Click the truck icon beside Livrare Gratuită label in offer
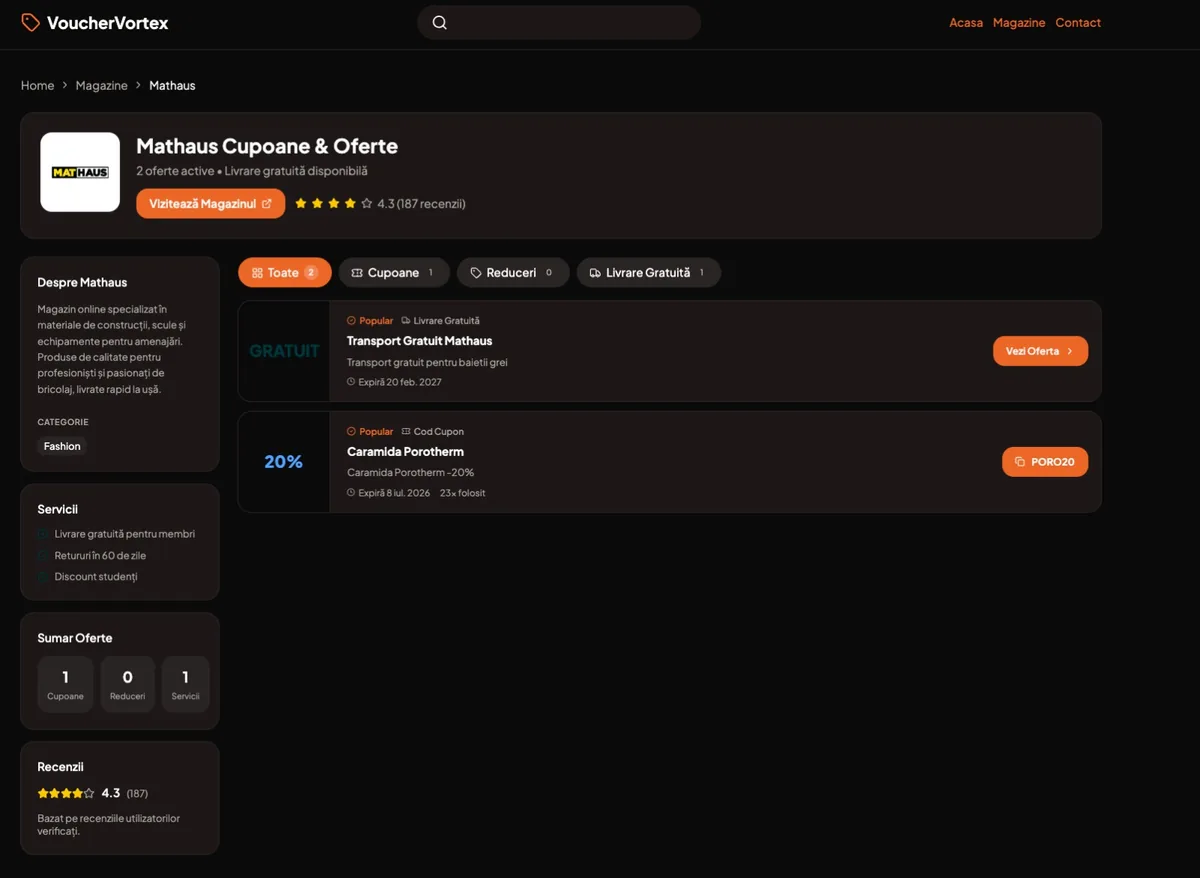The width and height of the screenshot is (1200, 878). tap(406, 321)
